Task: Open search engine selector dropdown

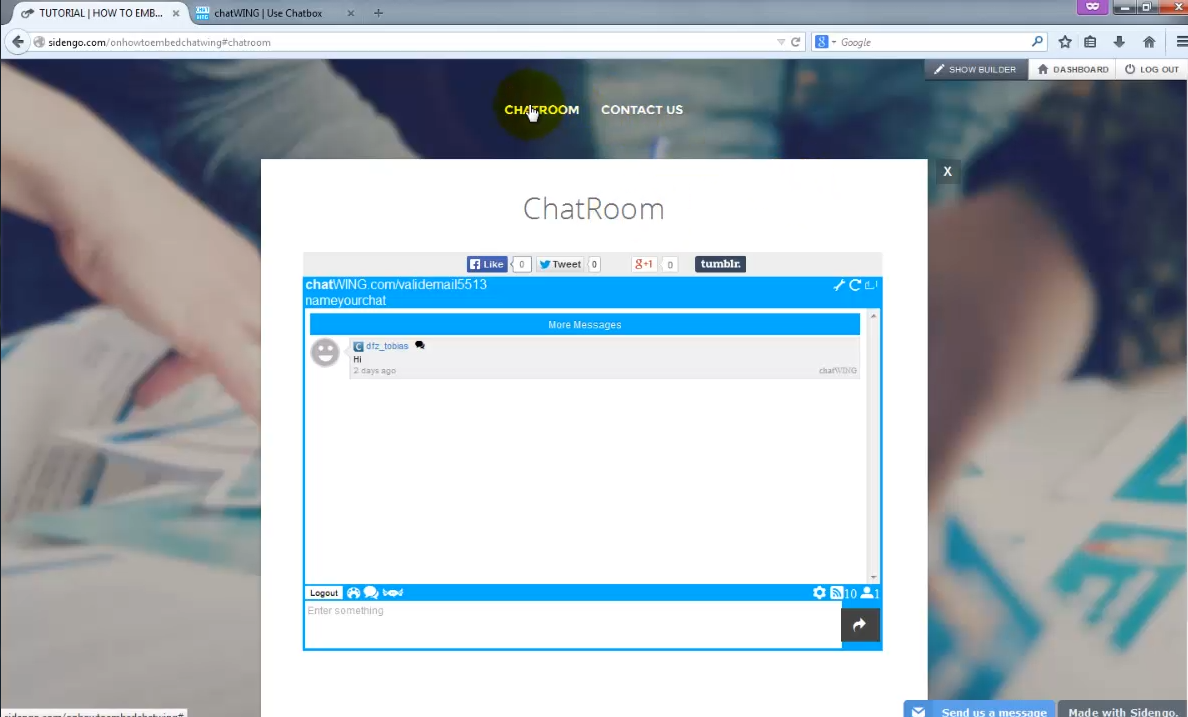Action: (824, 42)
